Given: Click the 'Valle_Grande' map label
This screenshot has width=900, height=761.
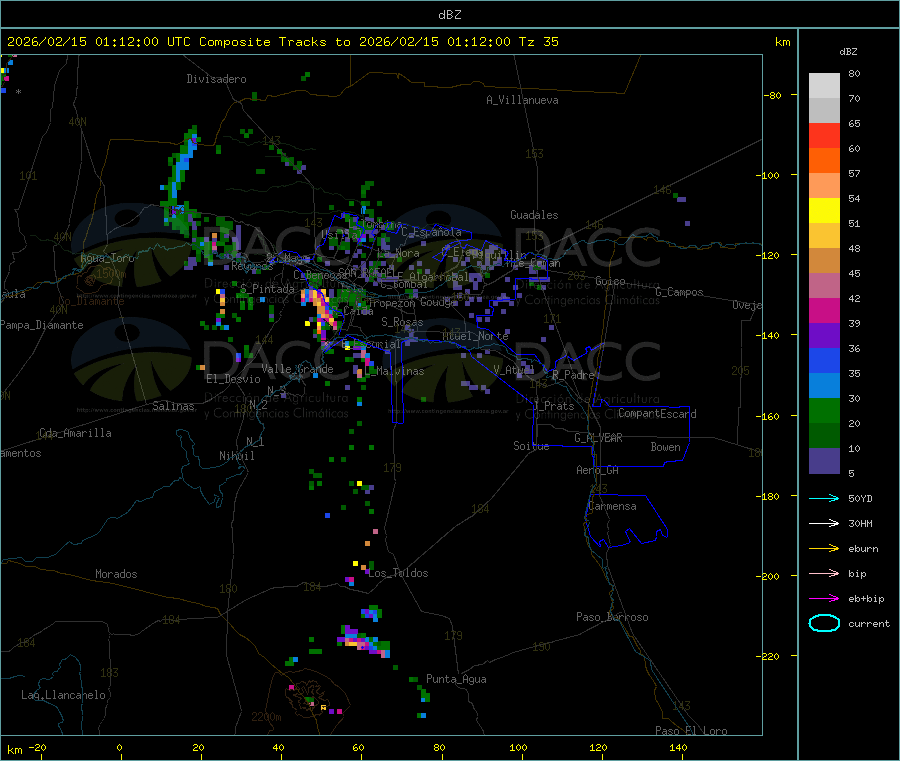Looking at the screenshot, I should pyautogui.click(x=297, y=369).
